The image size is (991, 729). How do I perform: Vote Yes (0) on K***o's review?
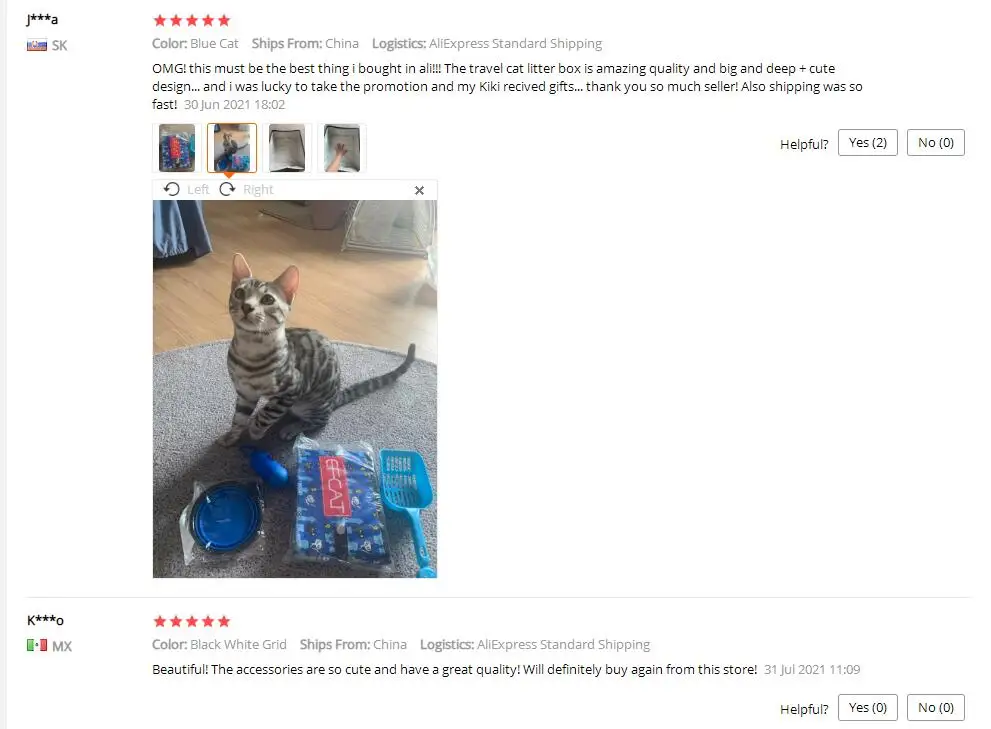[x=868, y=708]
